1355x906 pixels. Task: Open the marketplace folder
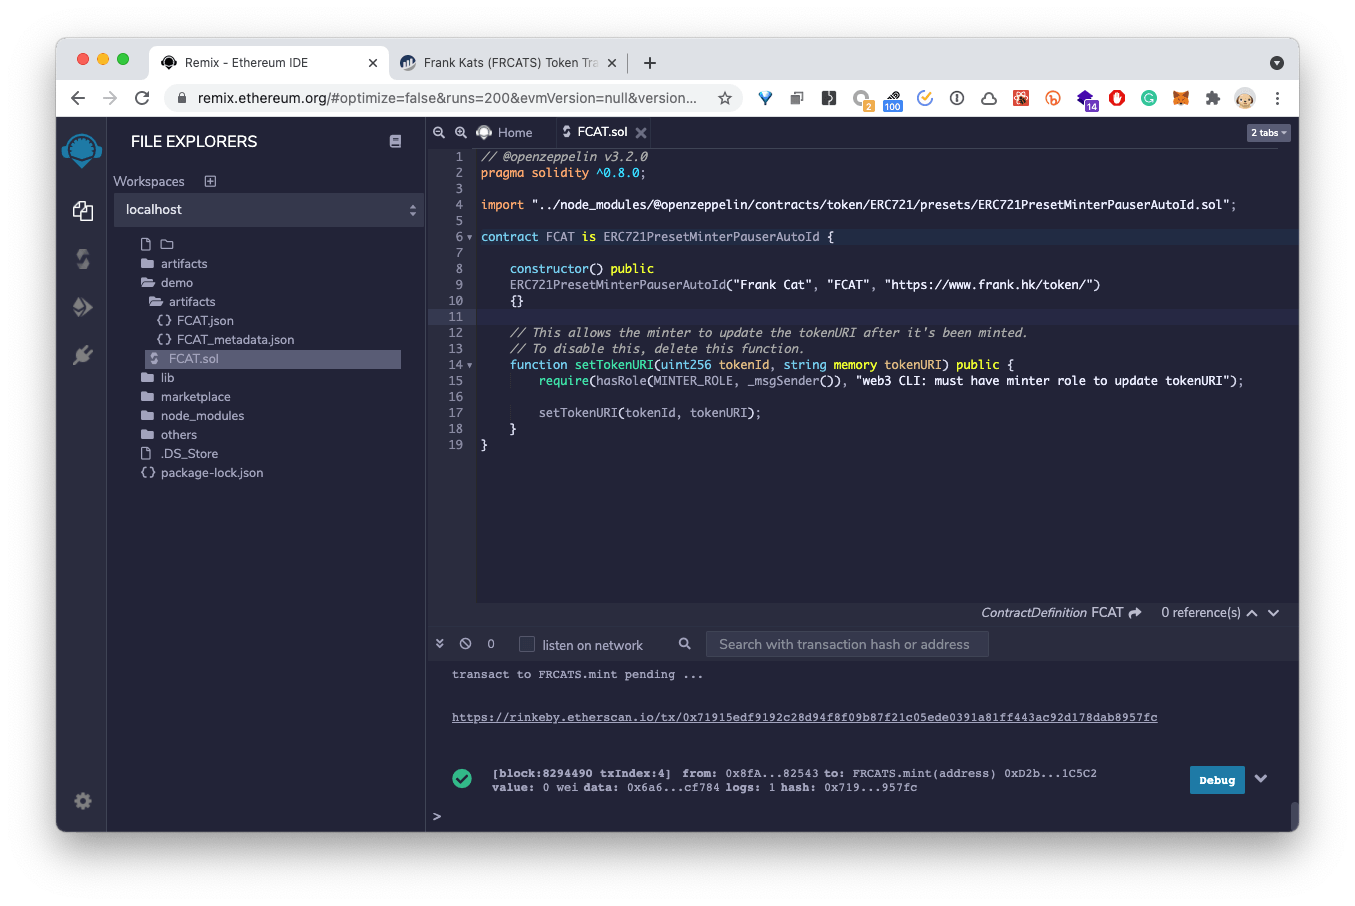click(x=195, y=397)
